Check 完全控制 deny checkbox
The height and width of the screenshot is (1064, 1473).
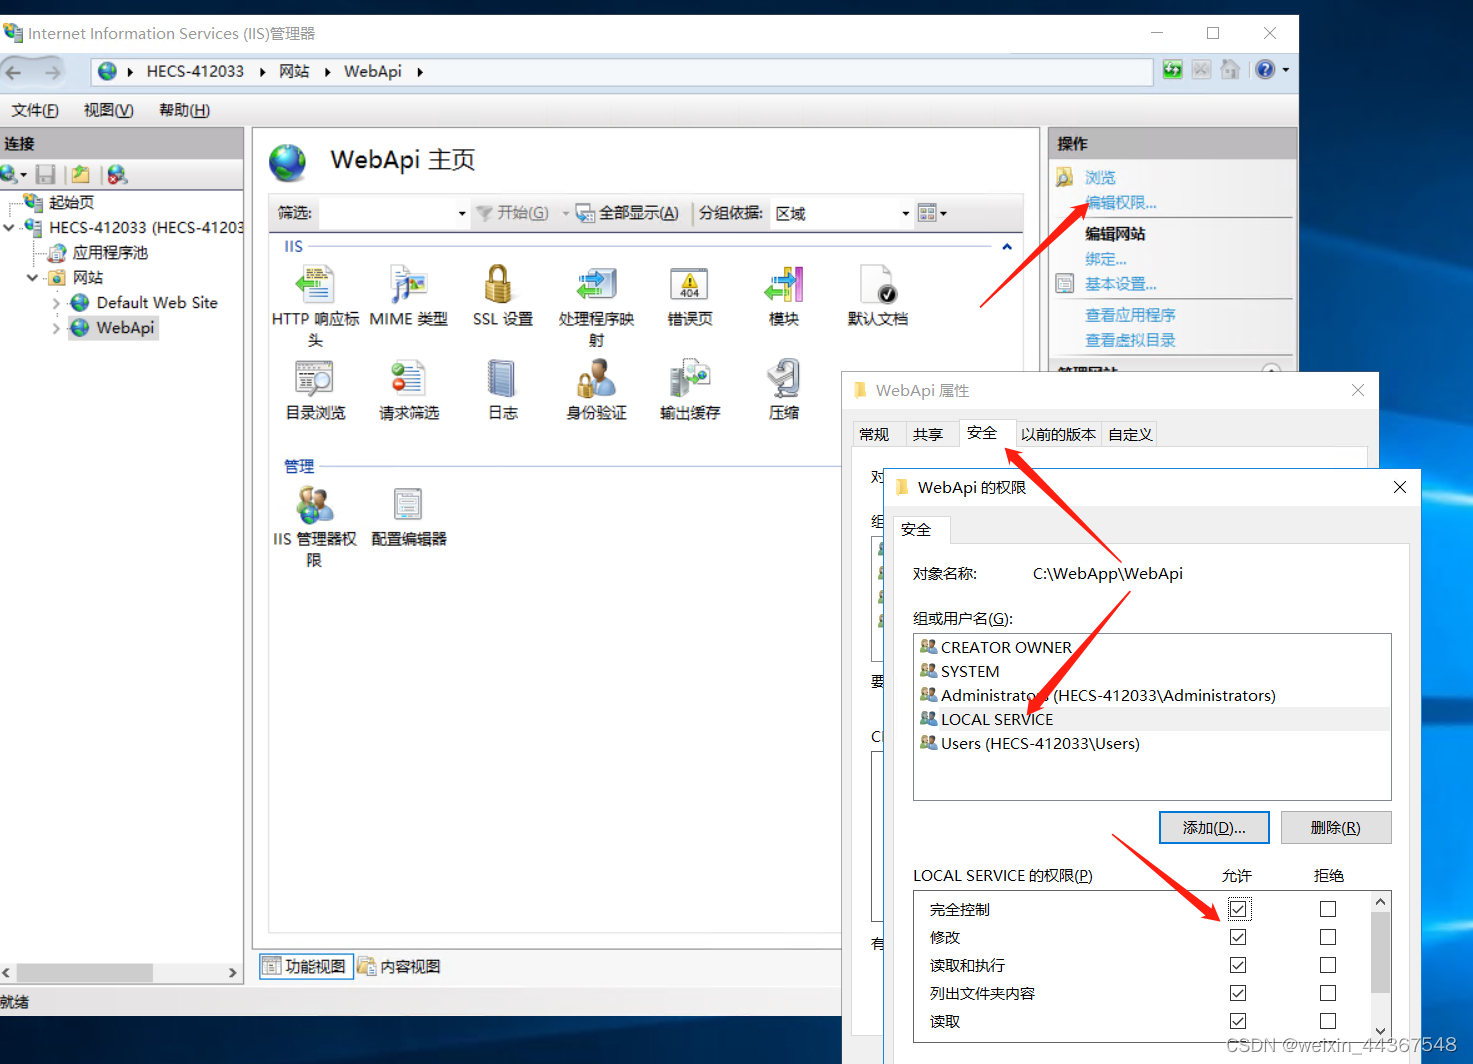[1328, 909]
